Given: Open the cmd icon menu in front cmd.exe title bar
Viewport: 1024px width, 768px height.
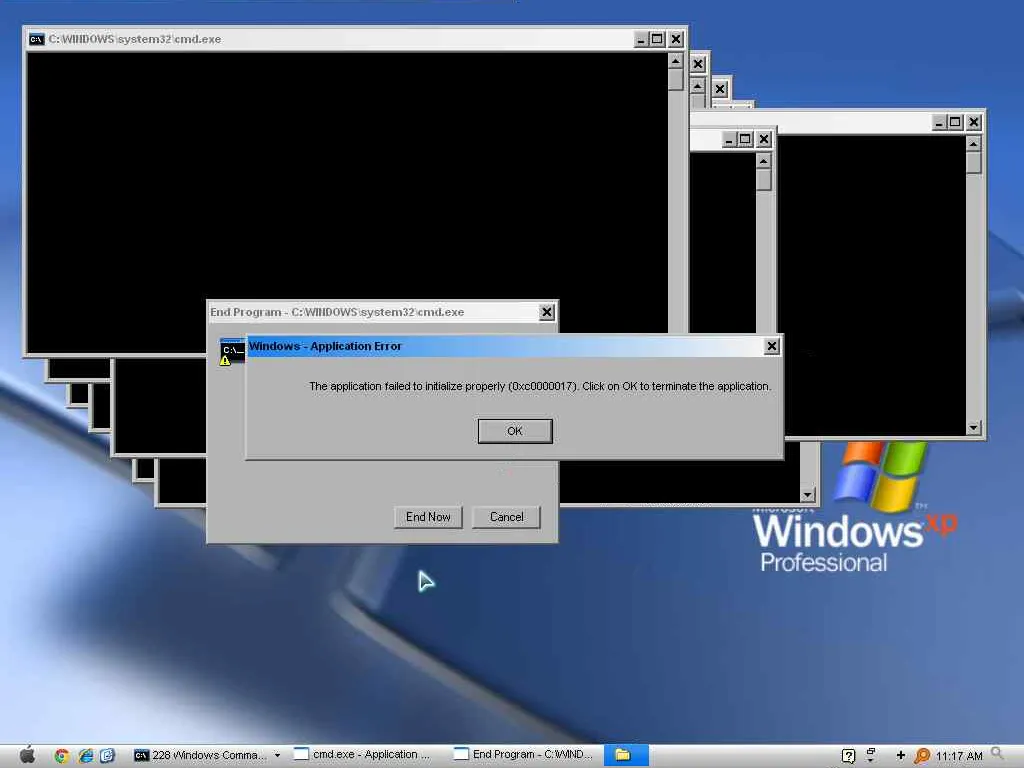Looking at the screenshot, I should click(x=37, y=39).
